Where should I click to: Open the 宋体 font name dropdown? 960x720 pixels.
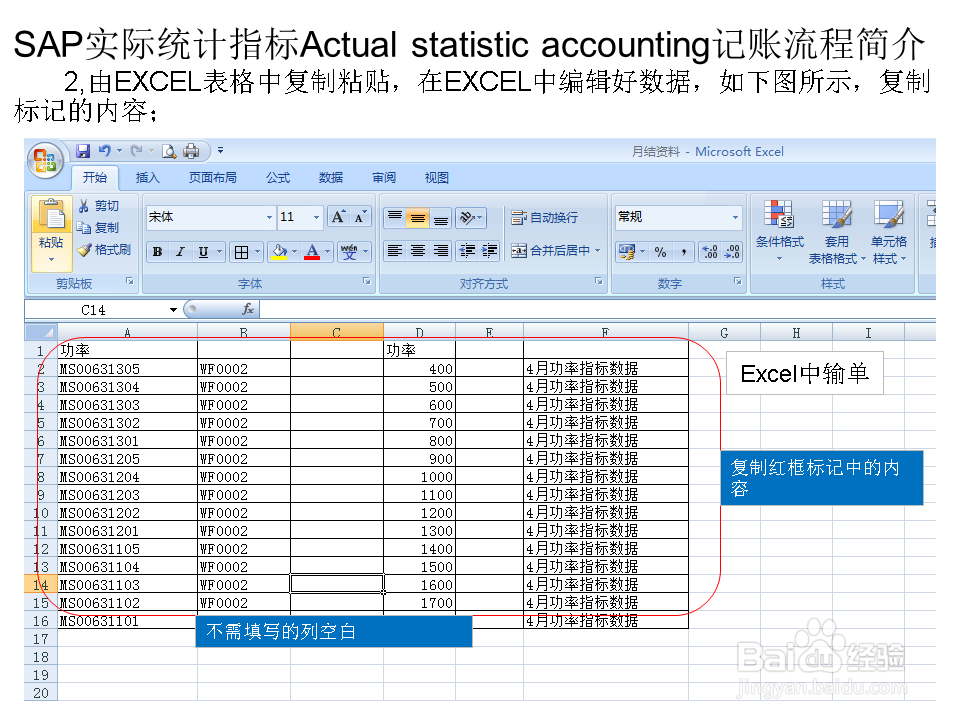click(269, 217)
